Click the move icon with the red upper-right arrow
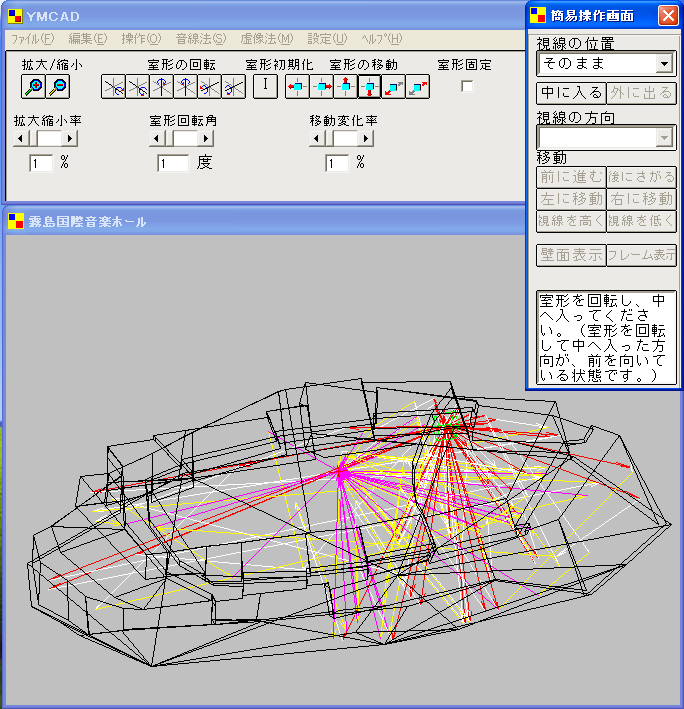684x709 pixels. [x=418, y=86]
